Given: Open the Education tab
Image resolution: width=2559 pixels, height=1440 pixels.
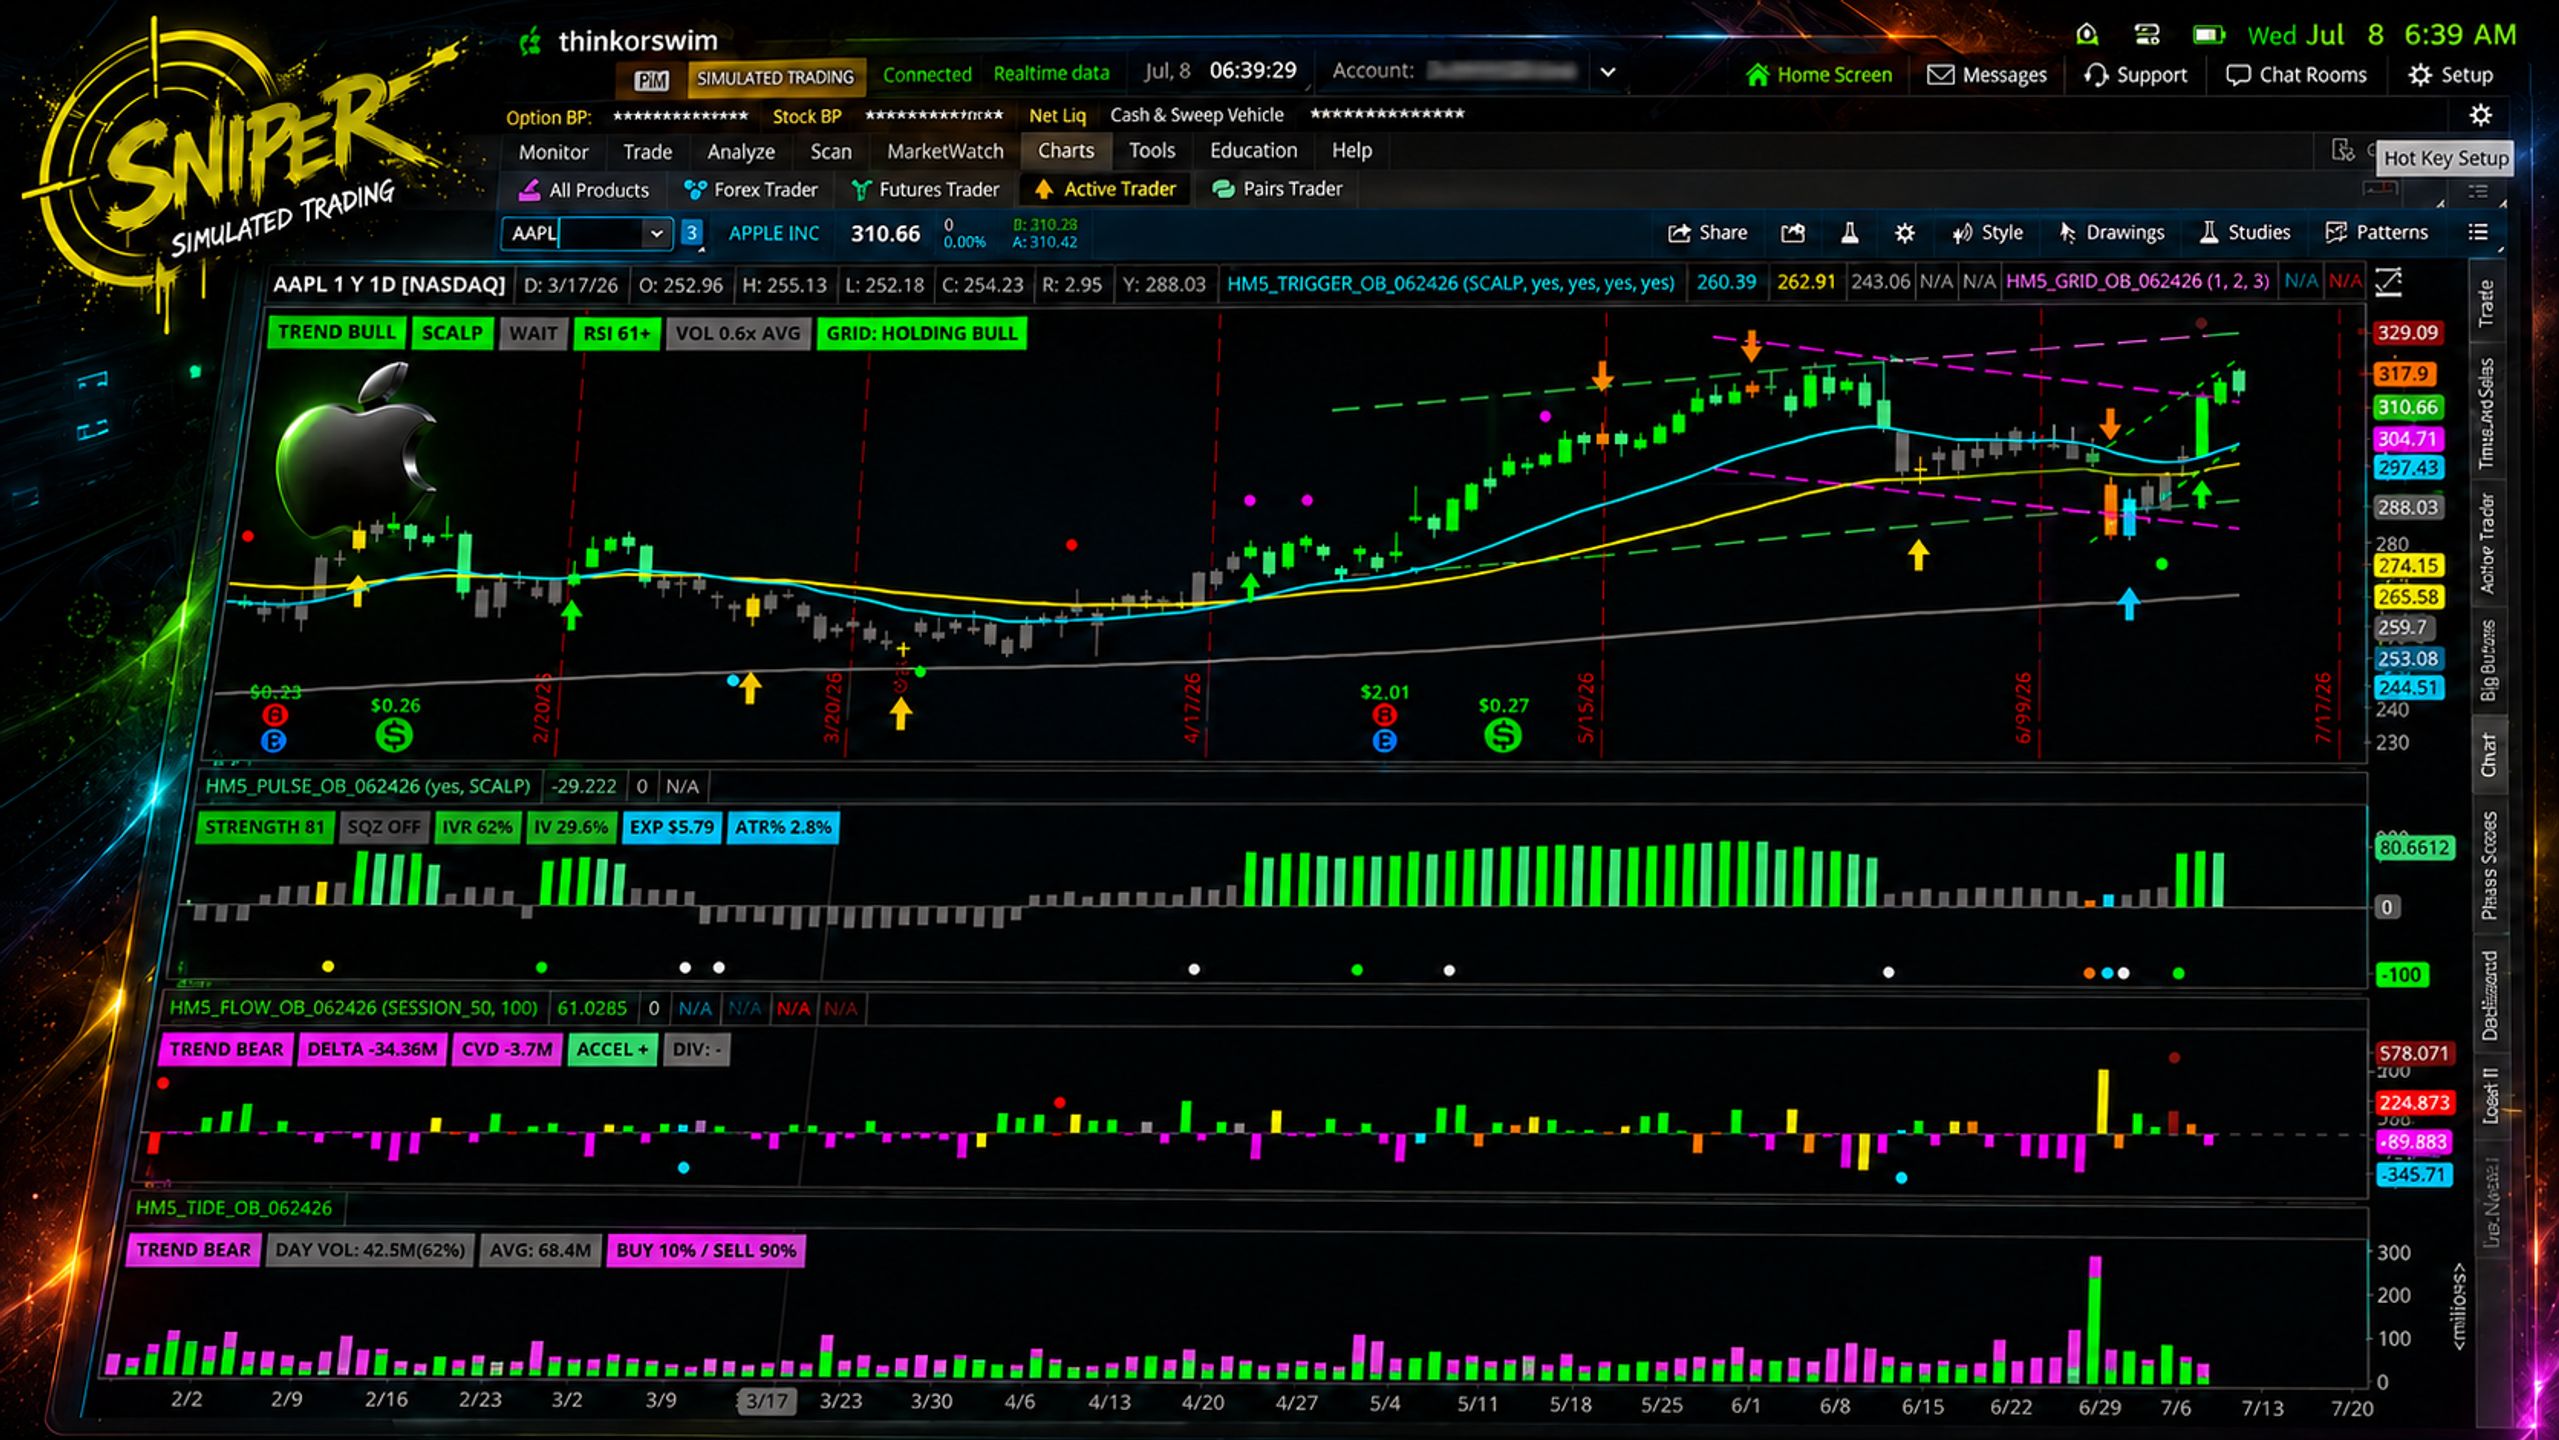Looking at the screenshot, I should 1253,150.
